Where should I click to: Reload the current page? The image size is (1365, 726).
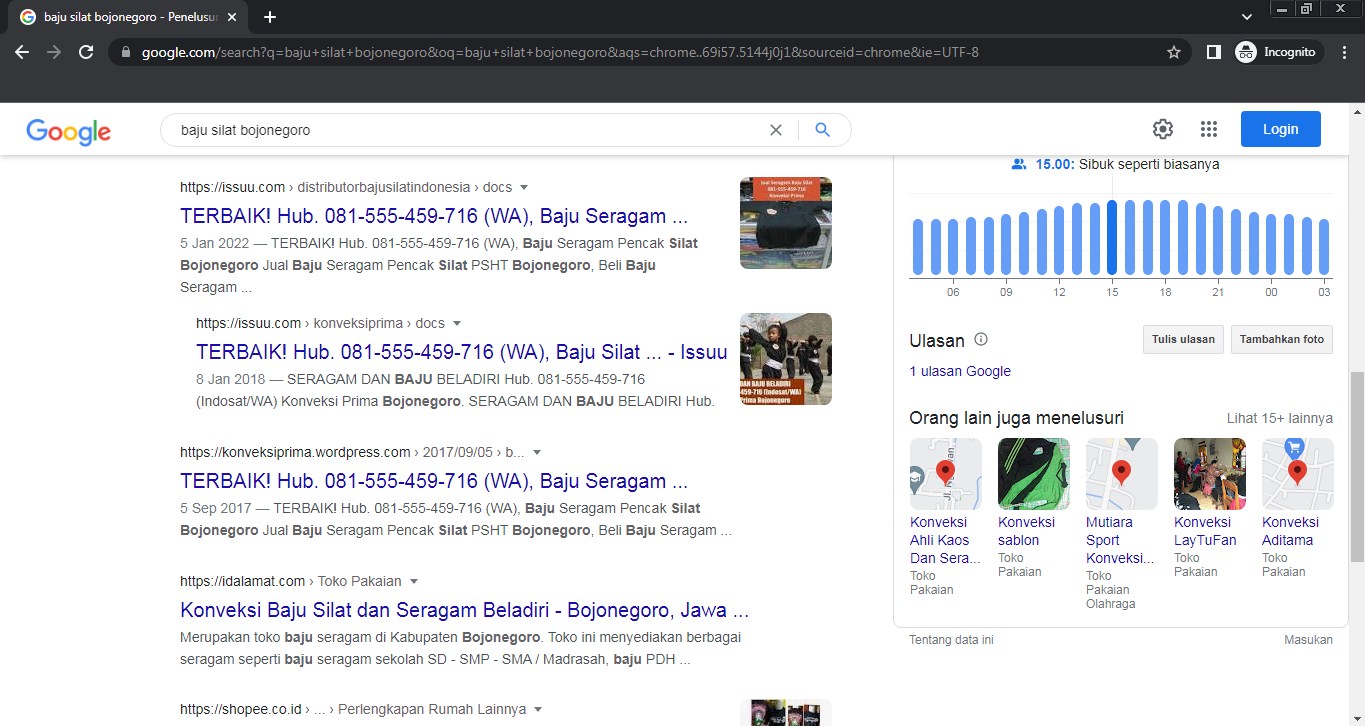[86, 52]
